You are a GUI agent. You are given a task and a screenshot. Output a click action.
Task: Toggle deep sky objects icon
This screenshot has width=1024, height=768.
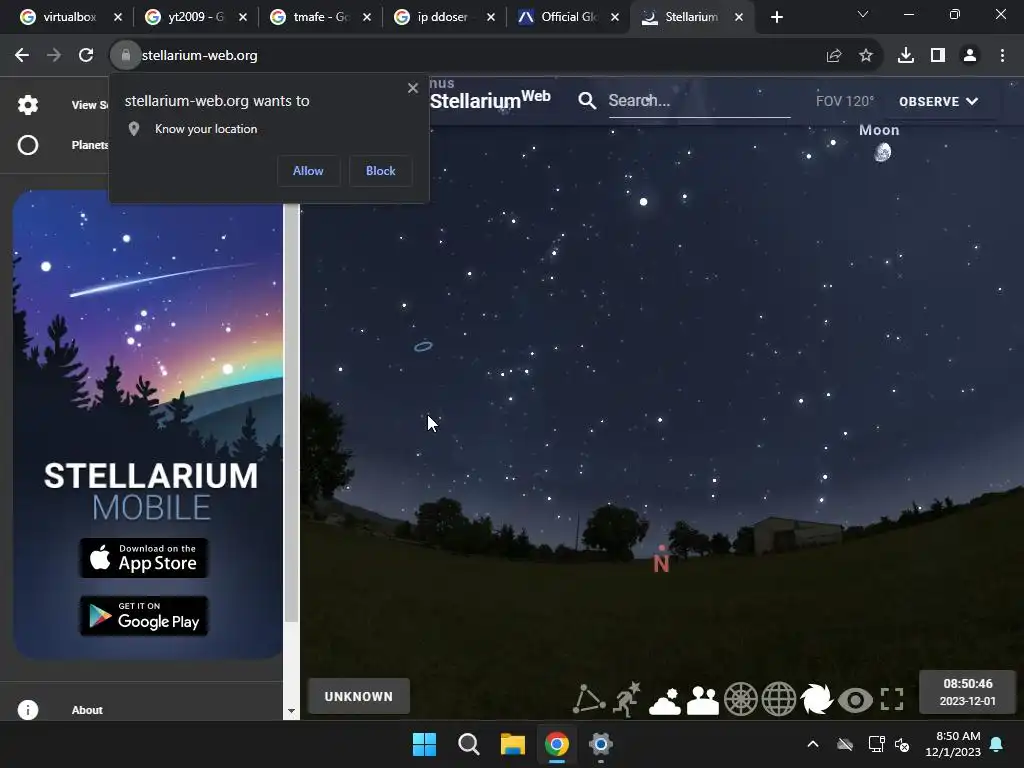pyautogui.click(x=816, y=699)
